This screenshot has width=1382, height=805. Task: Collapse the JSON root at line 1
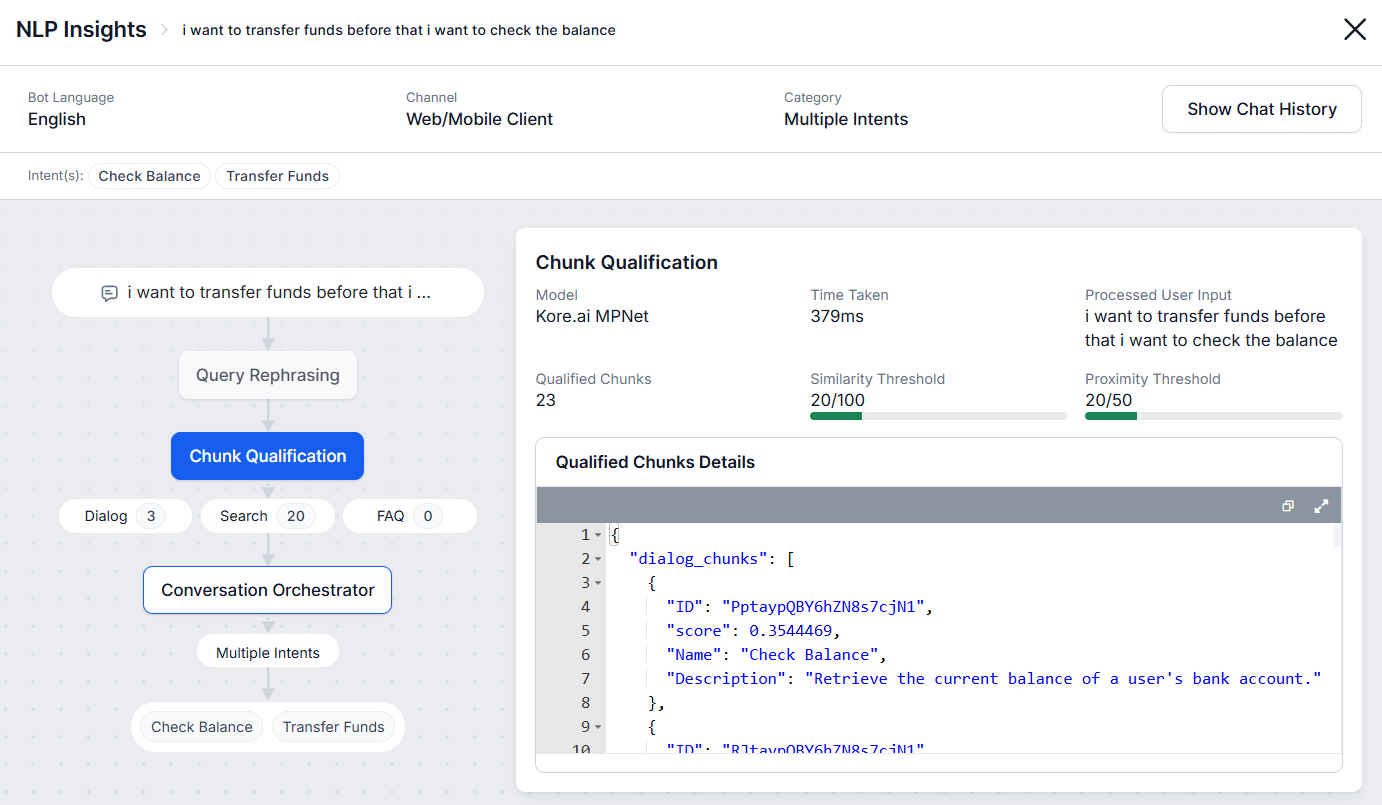[x=598, y=535]
